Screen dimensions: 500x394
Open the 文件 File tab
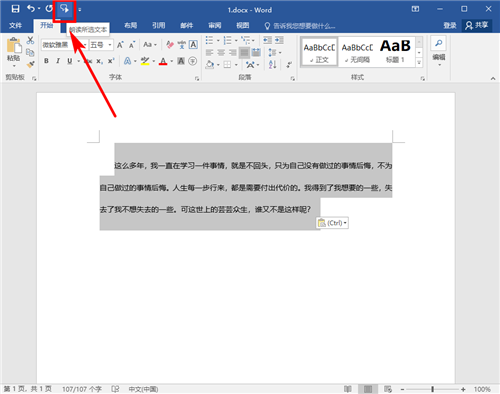[15, 26]
